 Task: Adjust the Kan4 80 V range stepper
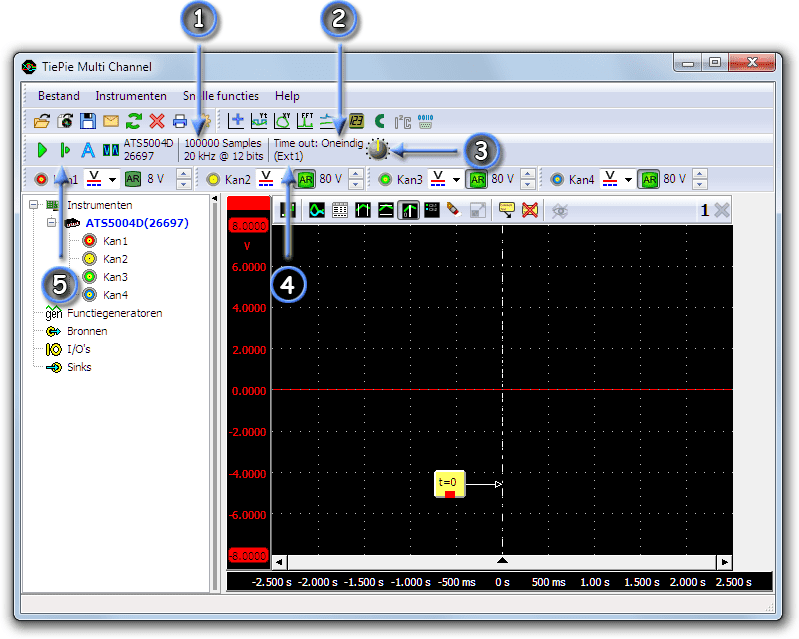coord(700,179)
